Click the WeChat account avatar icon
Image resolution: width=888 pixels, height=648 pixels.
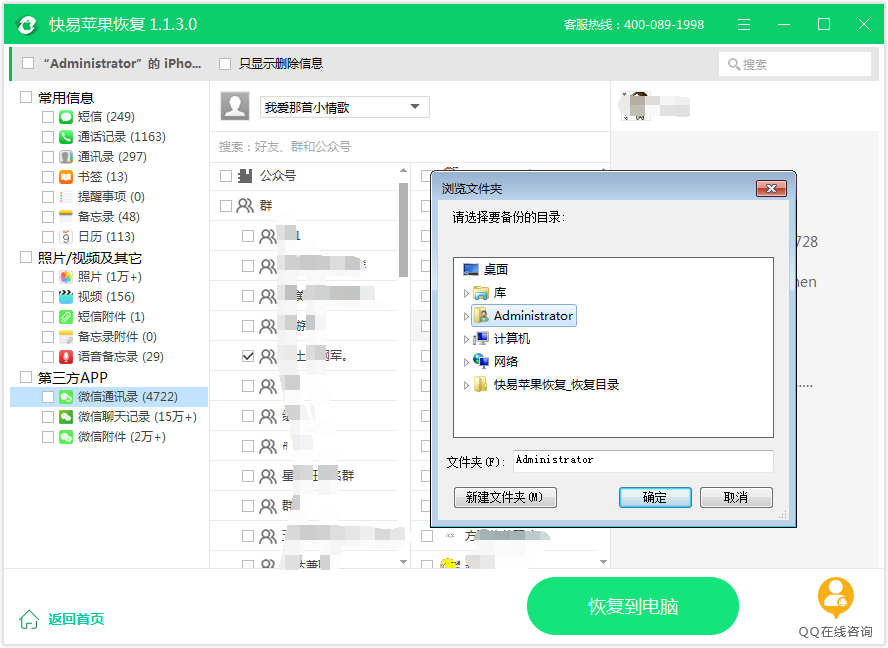[235, 106]
